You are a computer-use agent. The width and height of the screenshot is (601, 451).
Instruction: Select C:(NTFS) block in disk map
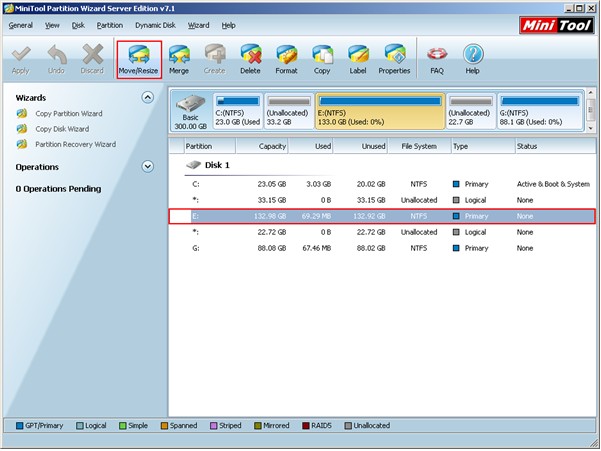[x=238, y=111]
